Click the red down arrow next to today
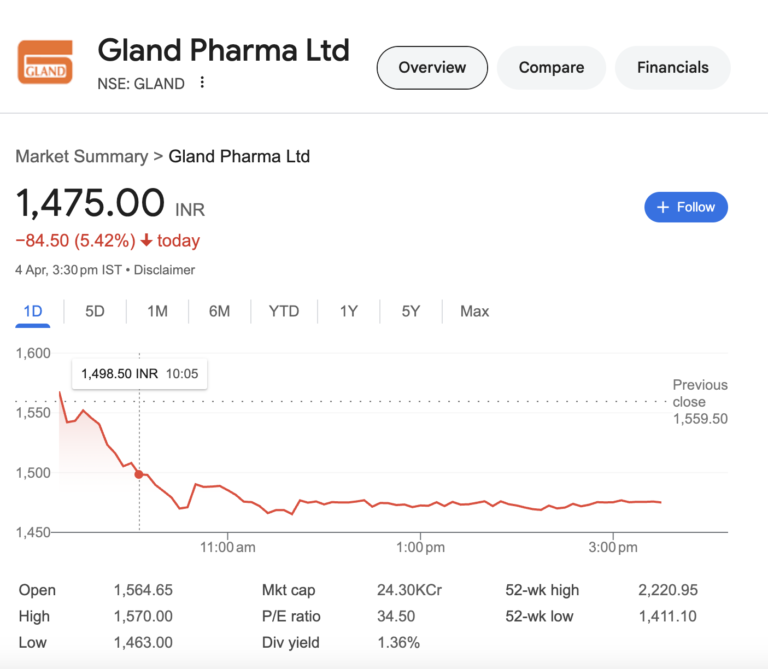Viewport: 768px width, 669px height. tap(146, 241)
